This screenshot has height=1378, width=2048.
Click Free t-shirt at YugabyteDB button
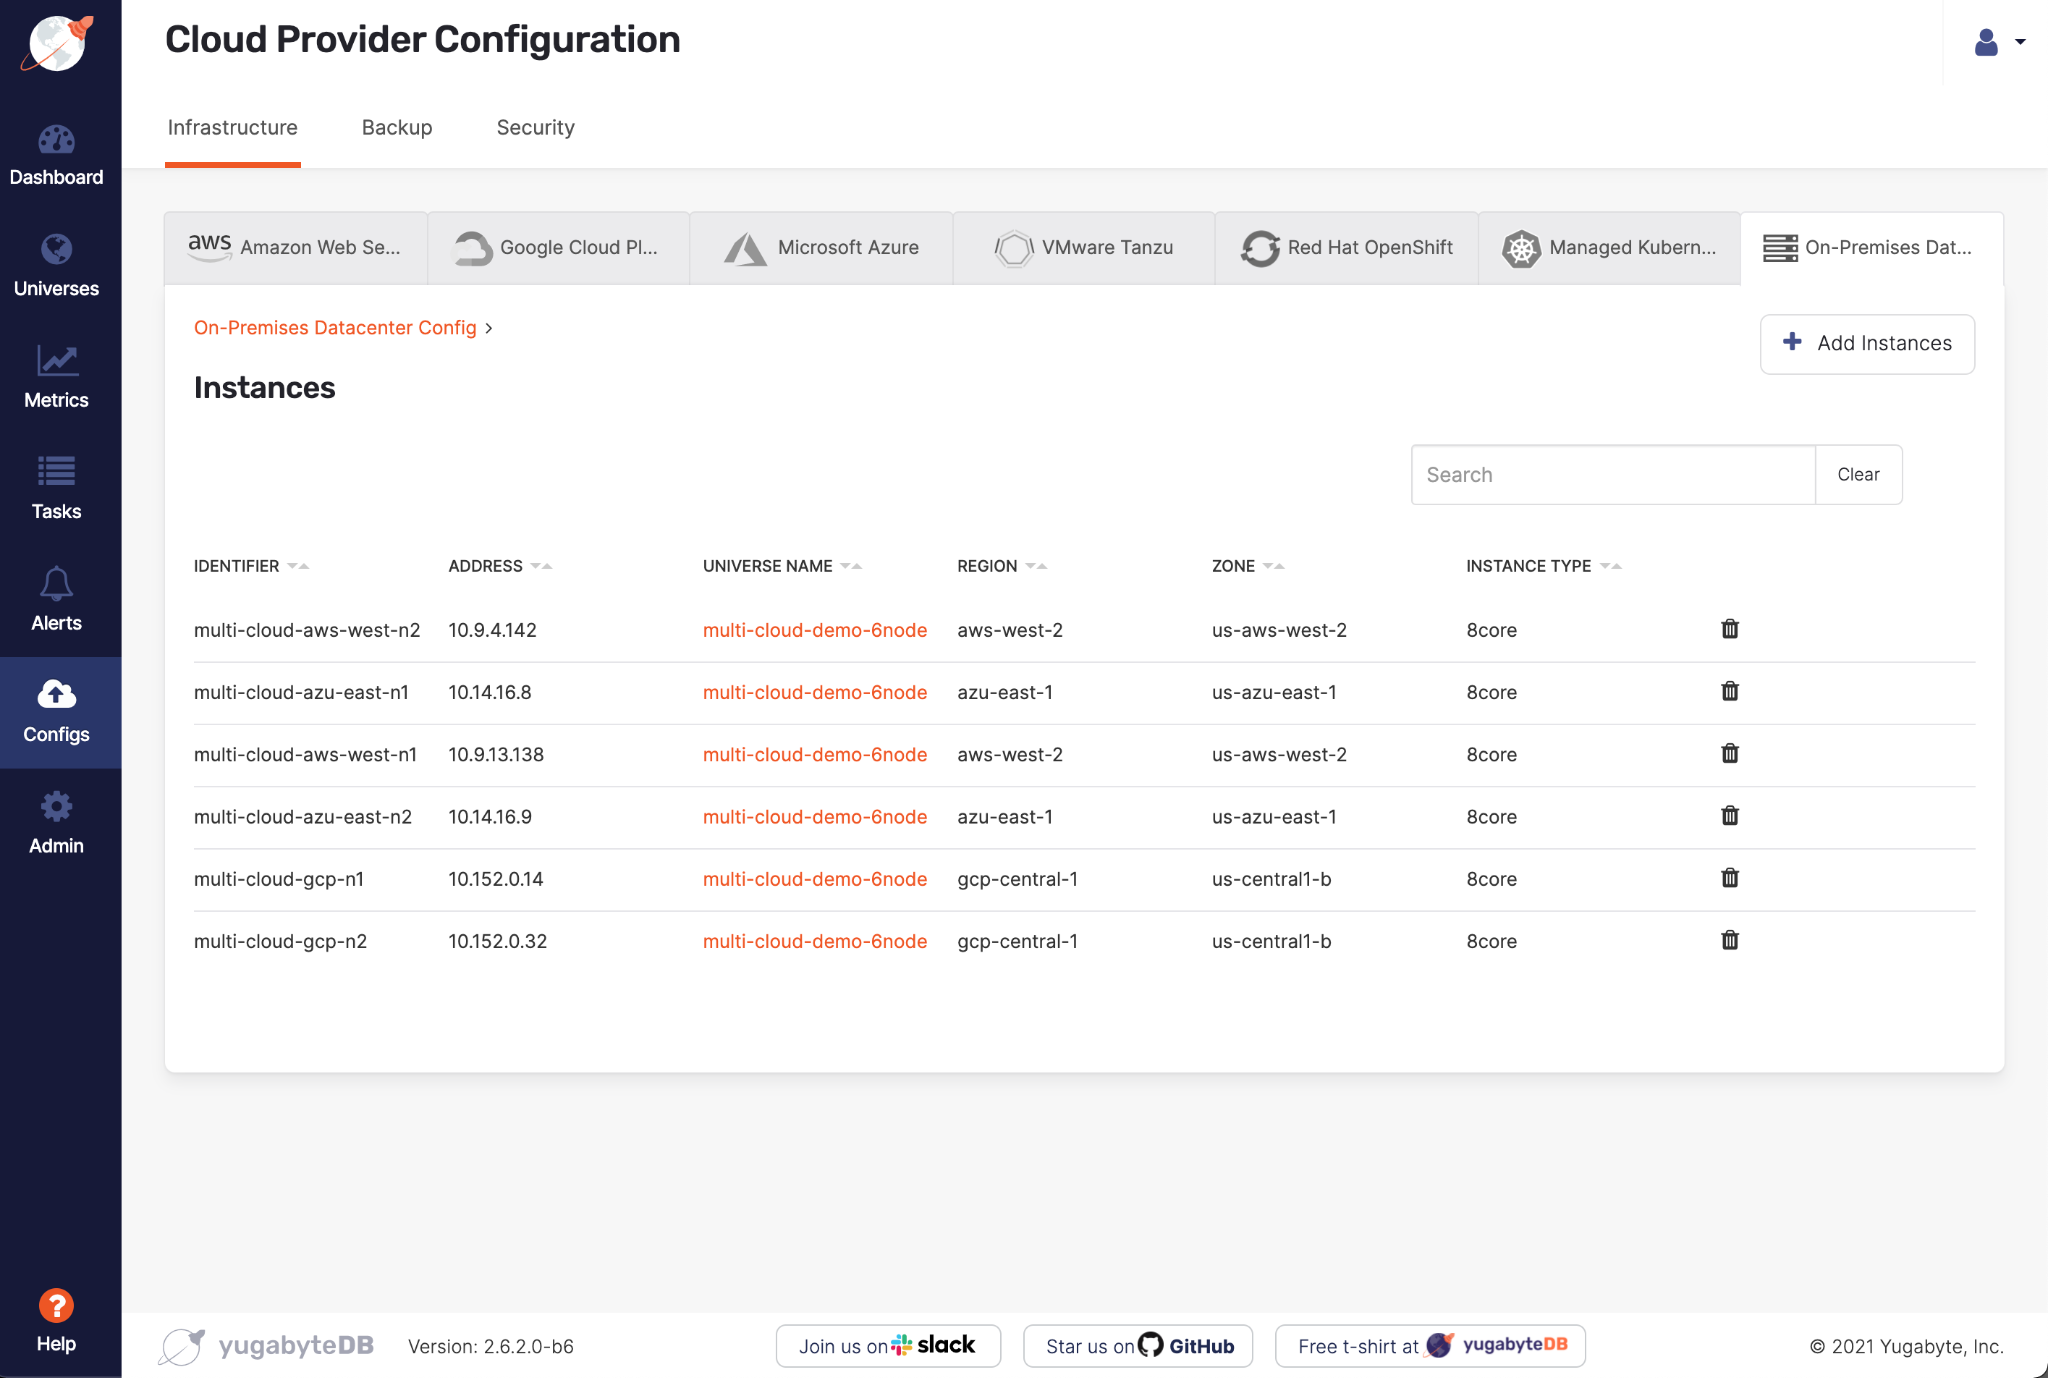[1430, 1346]
